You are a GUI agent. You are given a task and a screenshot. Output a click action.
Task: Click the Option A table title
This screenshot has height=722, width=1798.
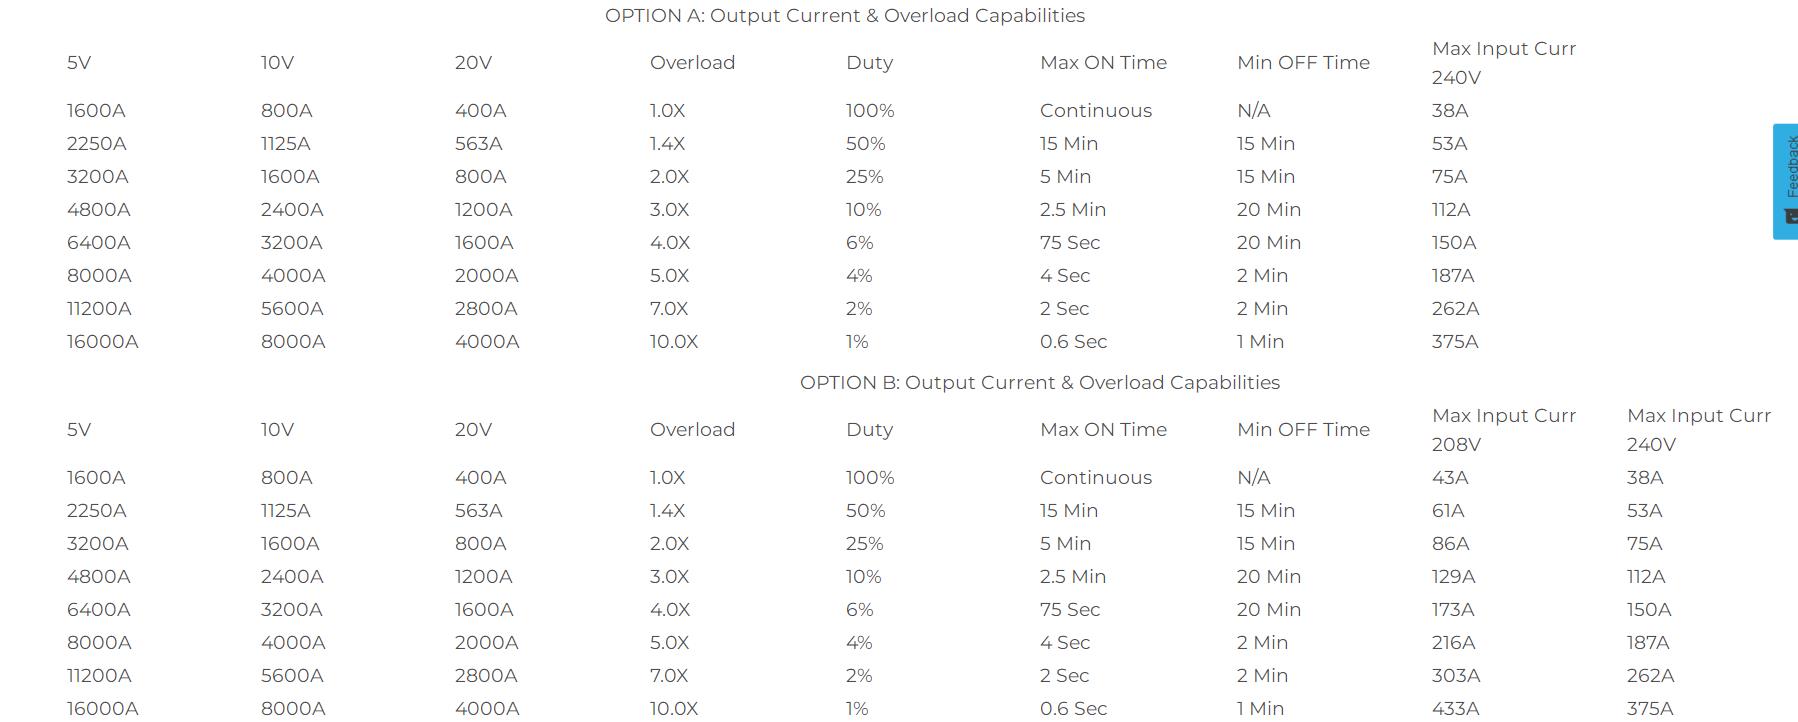point(844,16)
